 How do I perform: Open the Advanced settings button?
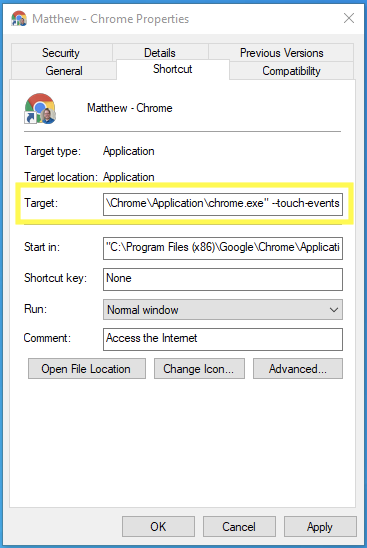[x=298, y=368]
